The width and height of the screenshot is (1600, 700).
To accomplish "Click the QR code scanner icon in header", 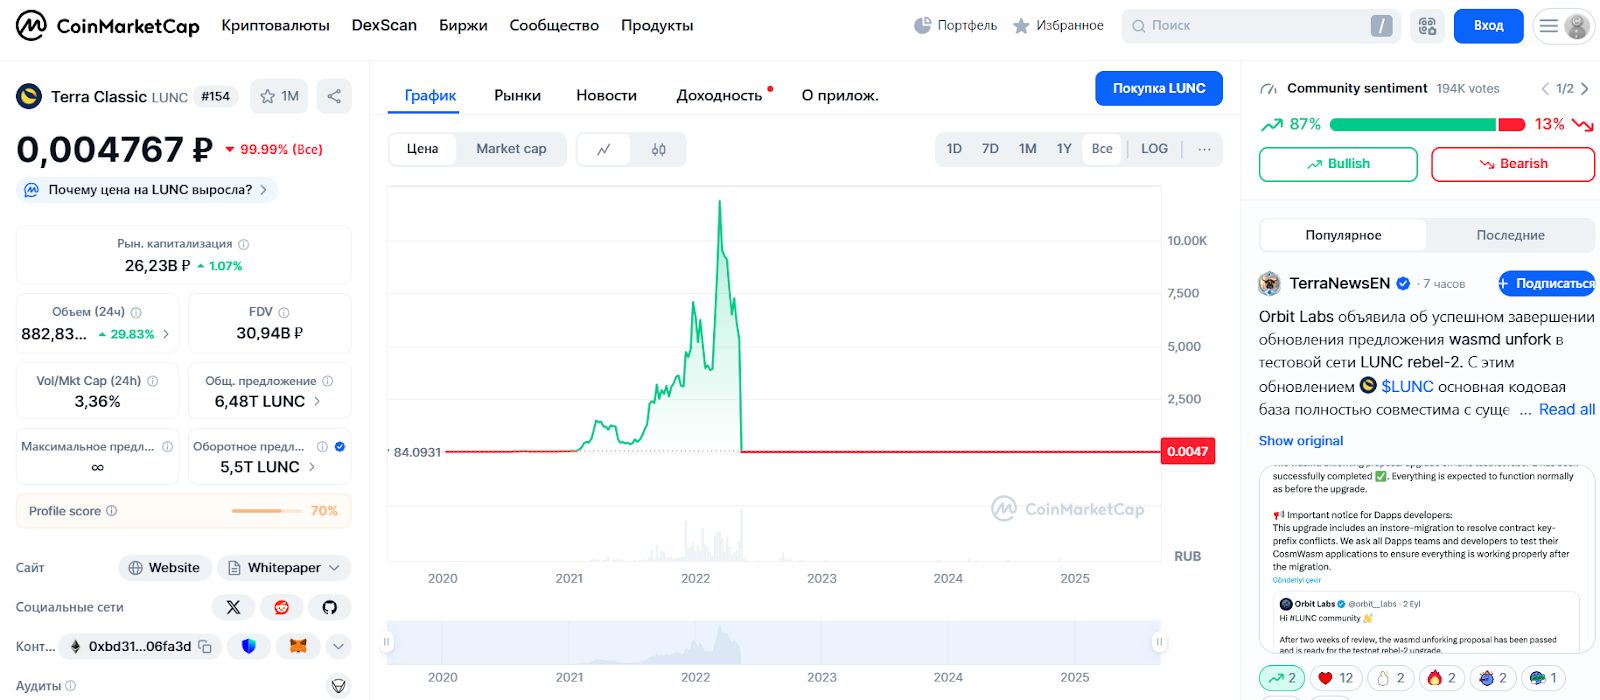I will click(x=1427, y=26).
